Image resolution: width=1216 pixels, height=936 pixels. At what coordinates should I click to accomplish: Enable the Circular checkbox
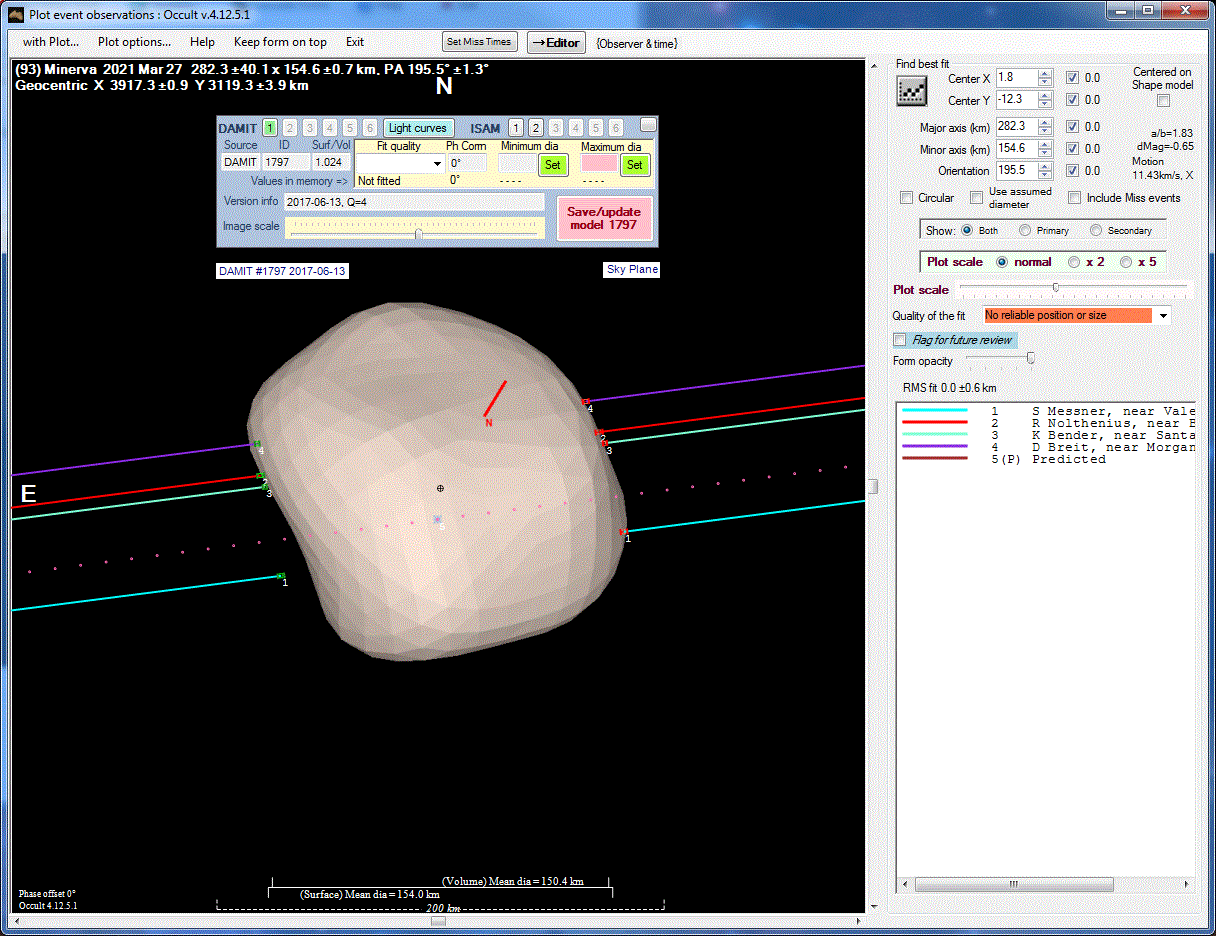906,198
